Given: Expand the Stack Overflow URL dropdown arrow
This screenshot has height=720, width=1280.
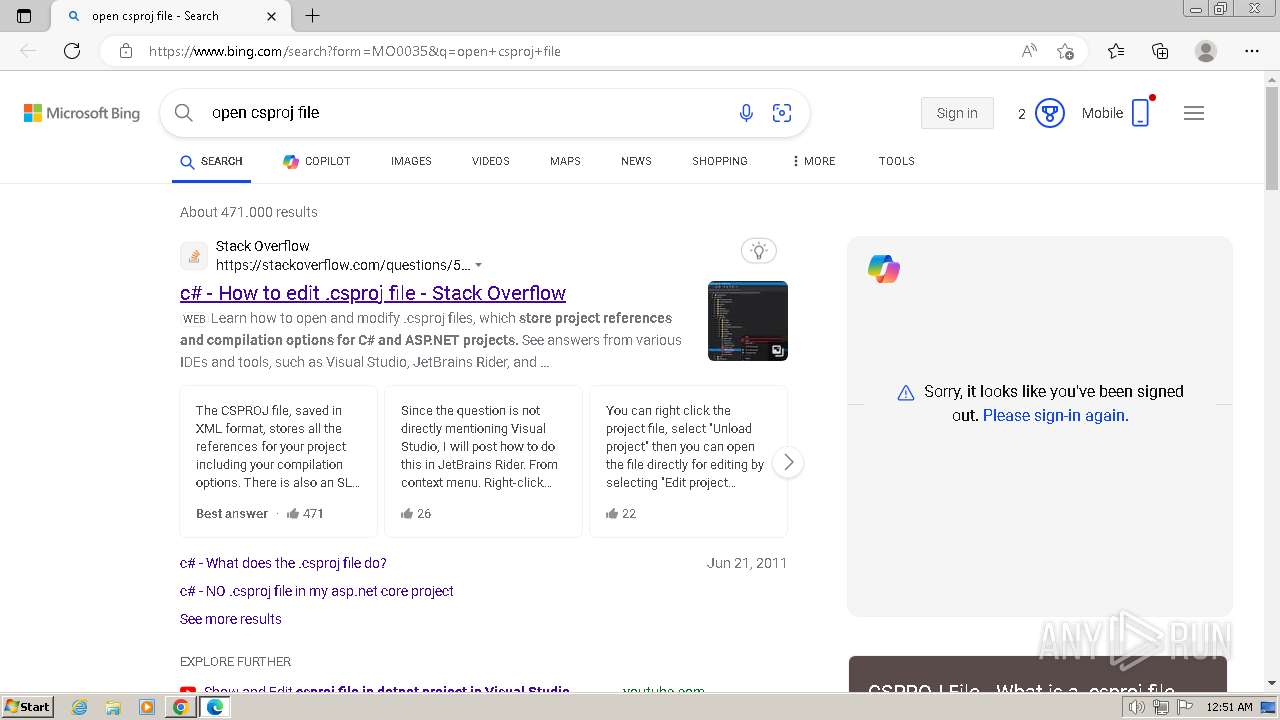Looking at the screenshot, I should click(x=478, y=265).
